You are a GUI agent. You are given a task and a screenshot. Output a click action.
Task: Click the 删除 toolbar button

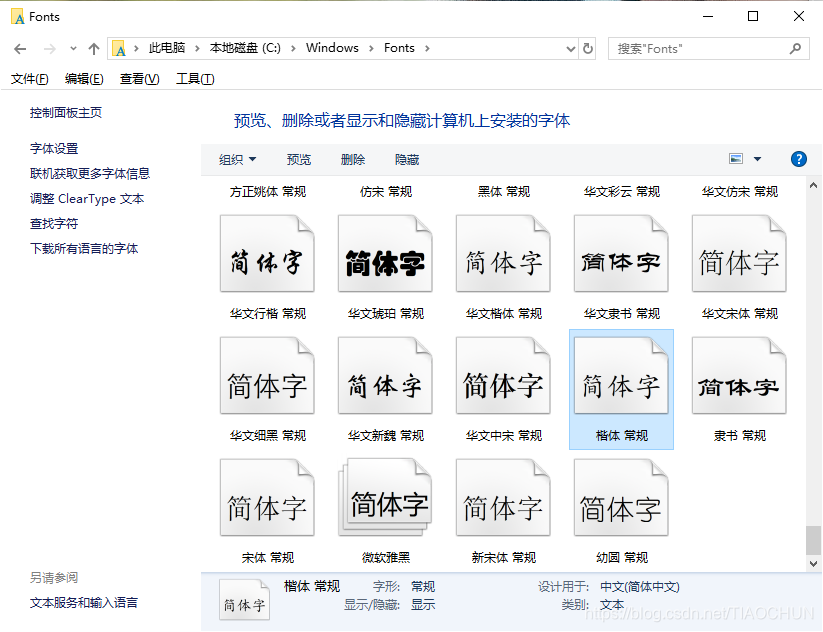tap(353, 159)
